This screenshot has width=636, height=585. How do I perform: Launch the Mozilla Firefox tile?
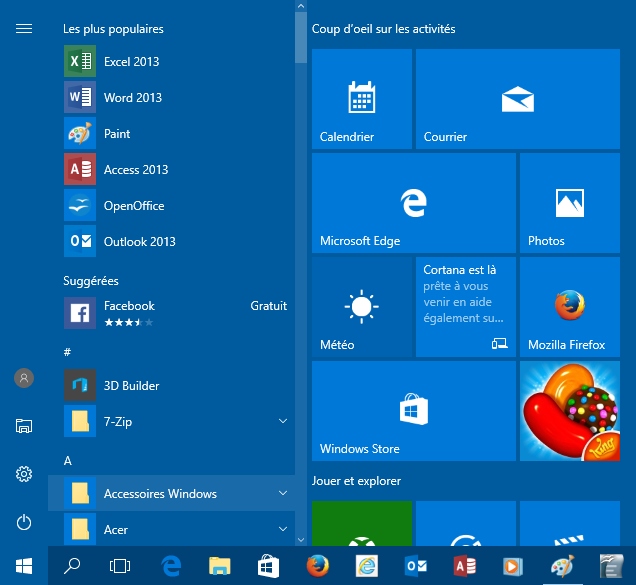tap(570, 307)
